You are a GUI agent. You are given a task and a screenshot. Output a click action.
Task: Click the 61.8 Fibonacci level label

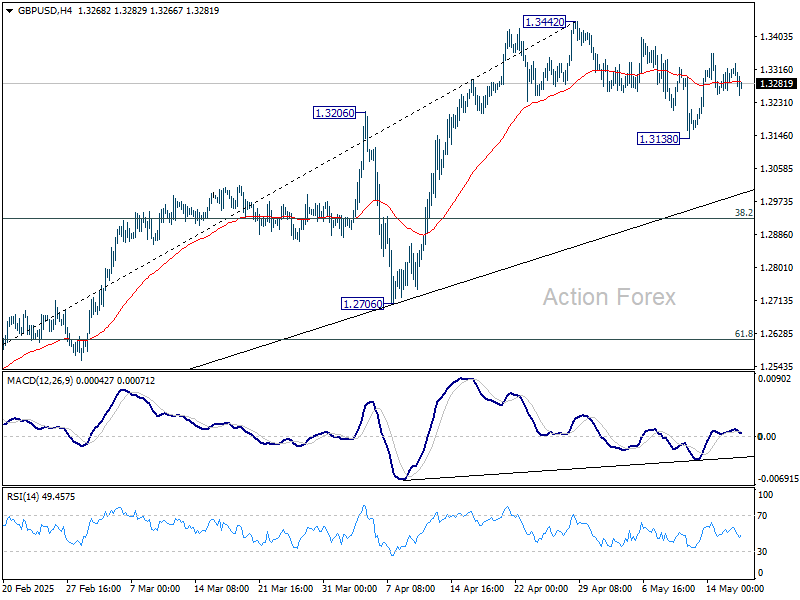click(743, 334)
